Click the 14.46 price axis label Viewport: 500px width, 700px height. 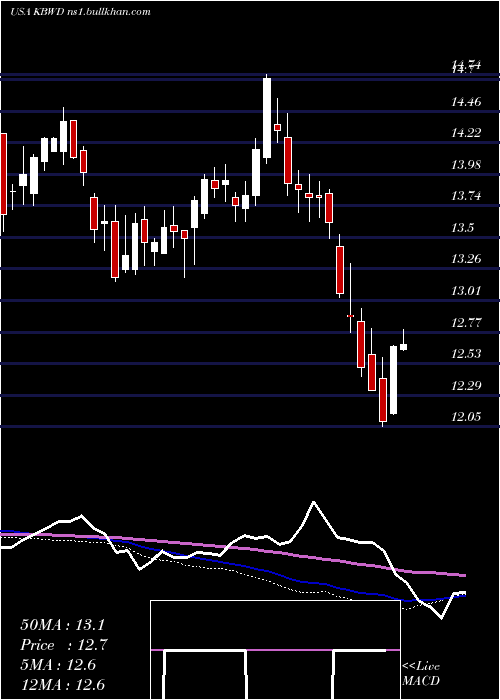point(466,102)
